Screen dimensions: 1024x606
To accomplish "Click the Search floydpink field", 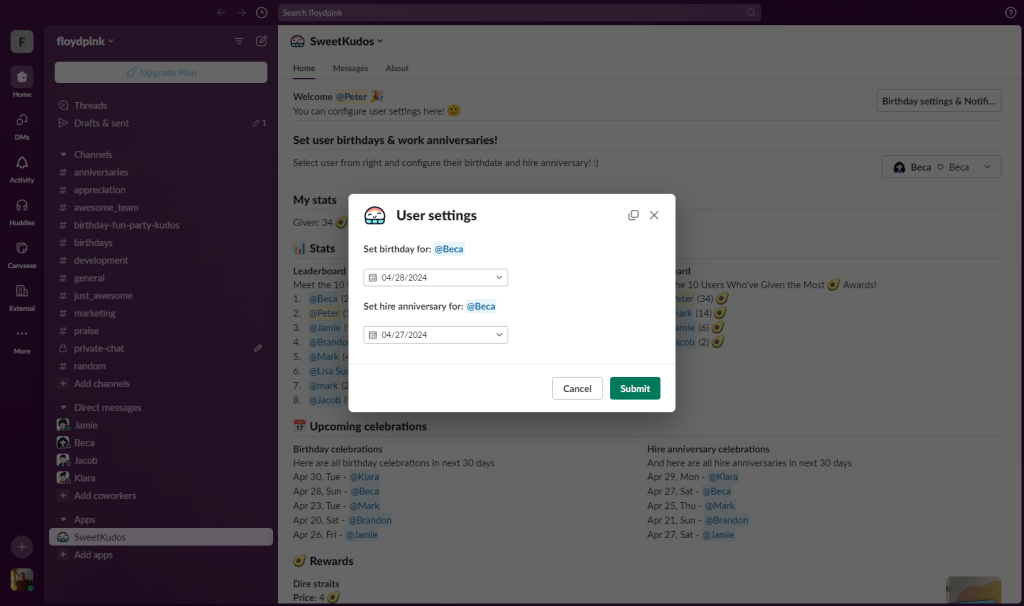I will pos(519,12).
